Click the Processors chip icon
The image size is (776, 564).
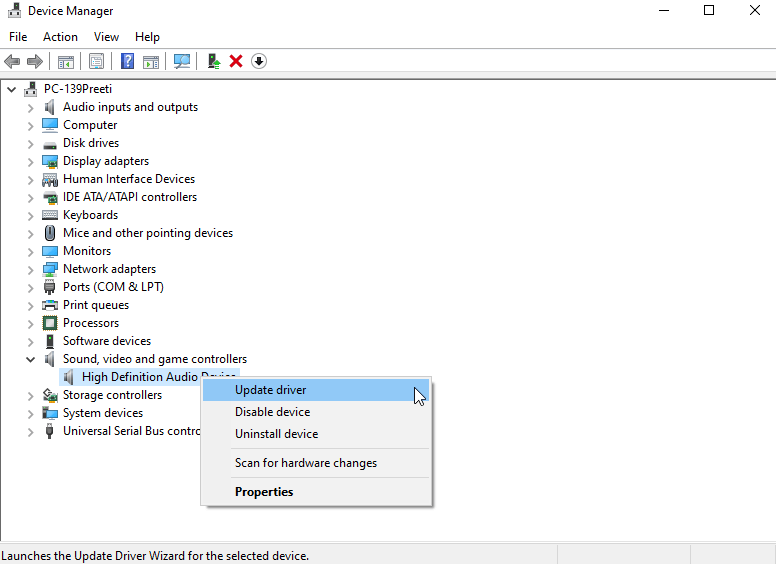(50, 323)
